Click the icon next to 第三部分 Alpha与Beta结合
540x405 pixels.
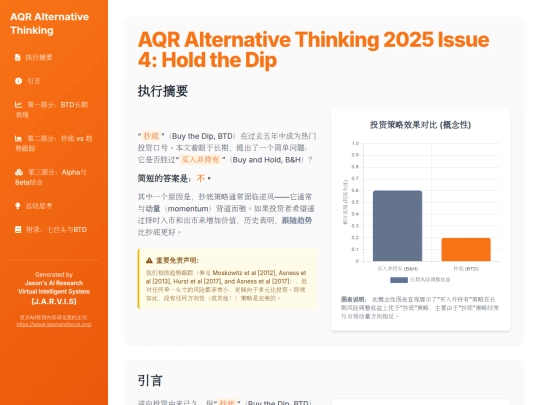pyautogui.click(x=19, y=172)
